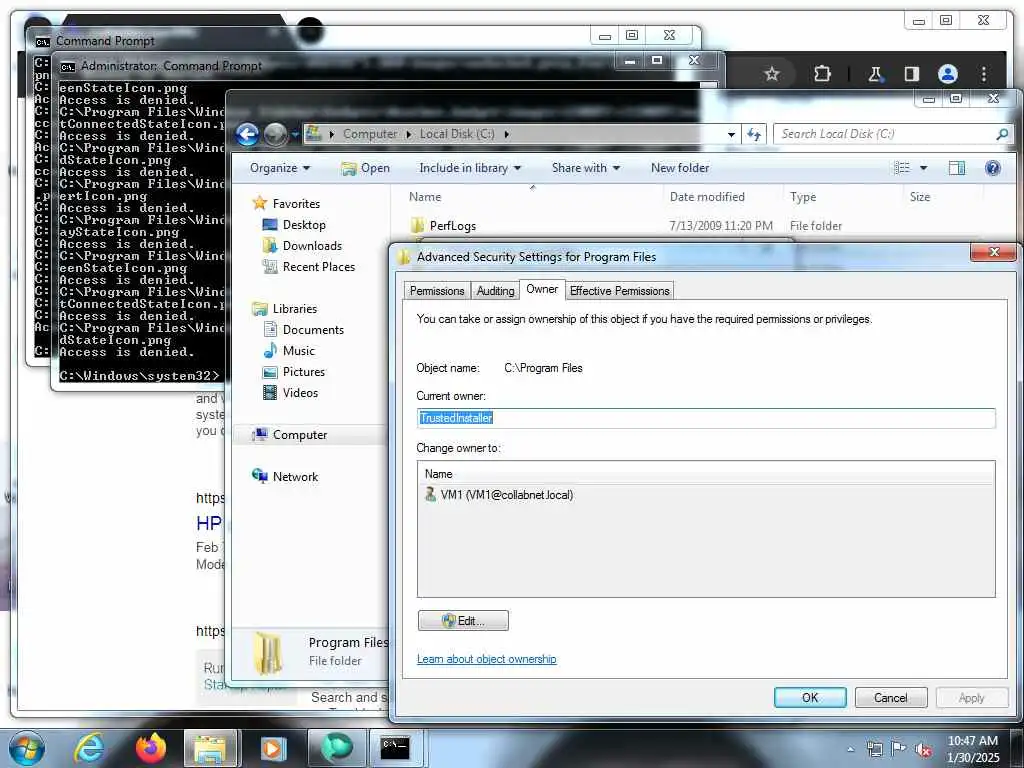The height and width of the screenshot is (768, 1024).
Task: Click the change view icon in Explorer
Action: [x=902, y=168]
